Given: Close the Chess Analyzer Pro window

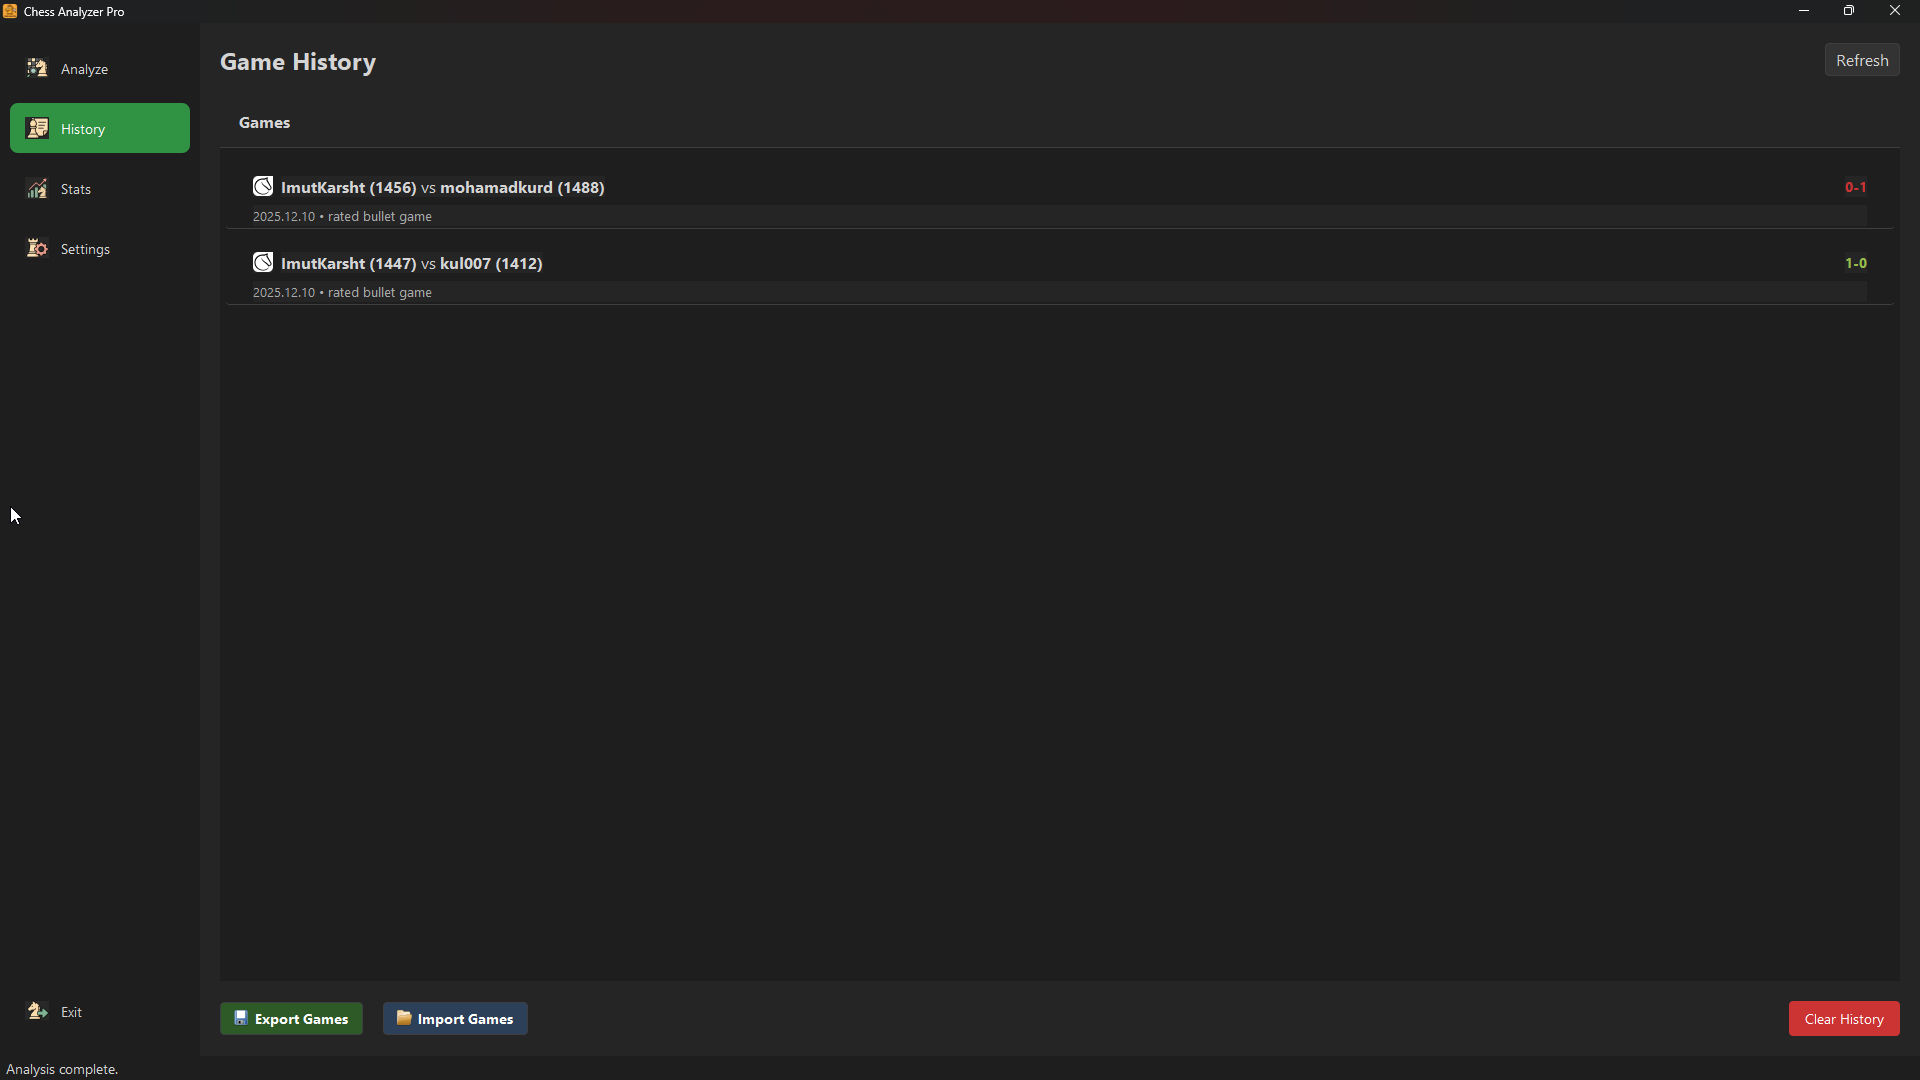Looking at the screenshot, I should (1895, 11).
